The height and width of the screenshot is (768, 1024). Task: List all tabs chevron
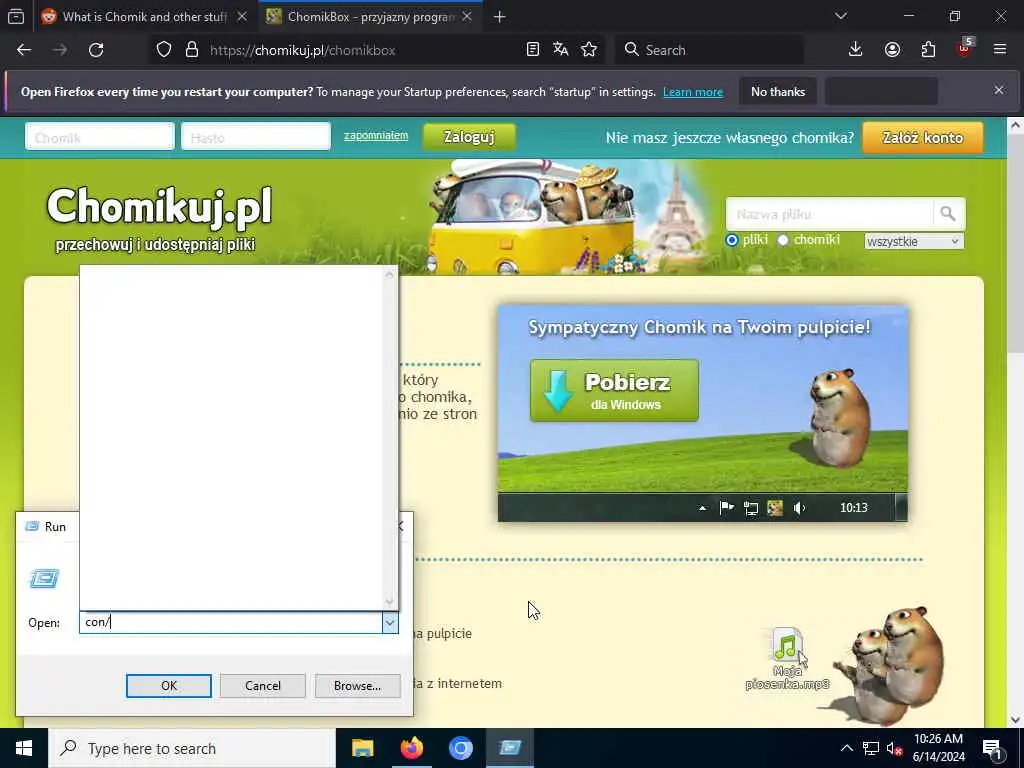(x=841, y=16)
